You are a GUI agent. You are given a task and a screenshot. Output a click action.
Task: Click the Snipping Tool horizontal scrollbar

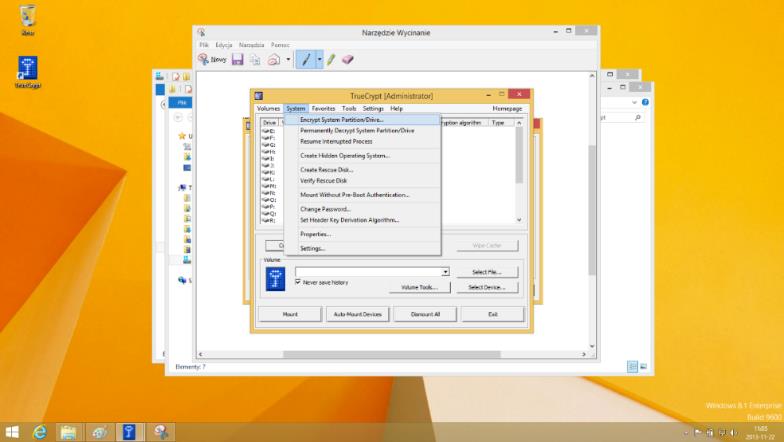[x=392, y=354]
